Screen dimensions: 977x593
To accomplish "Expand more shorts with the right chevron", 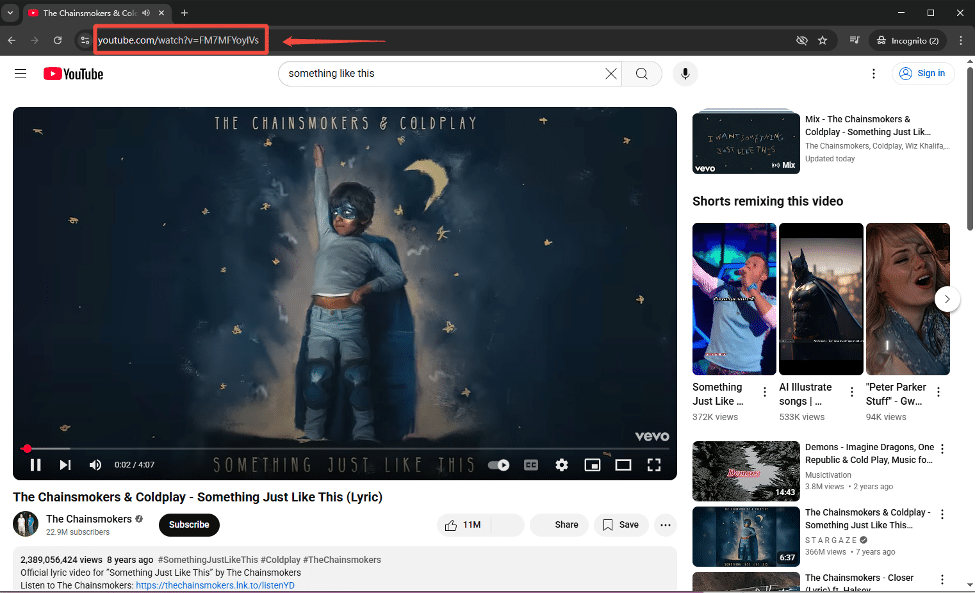I will pyautogui.click(x=947, y=298).
